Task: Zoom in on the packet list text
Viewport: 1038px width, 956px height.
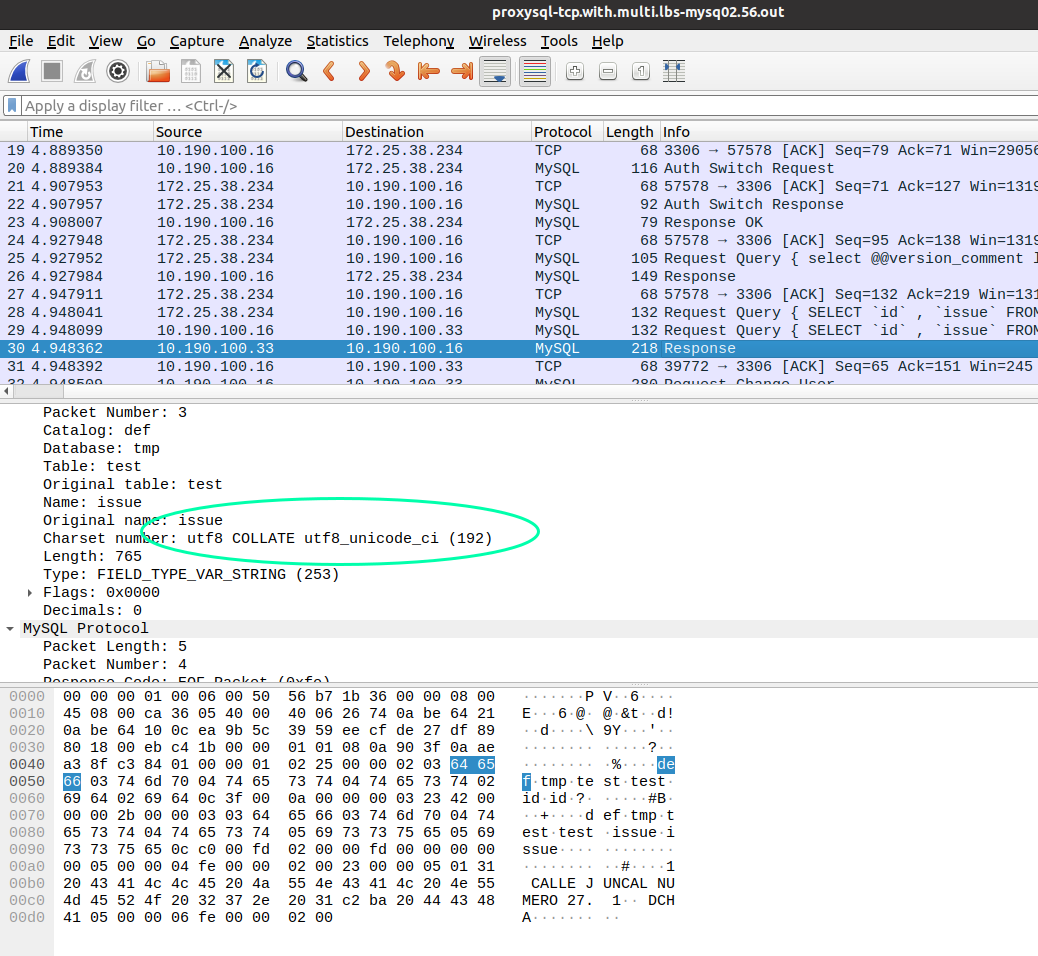Action: (x=573, y=71)
